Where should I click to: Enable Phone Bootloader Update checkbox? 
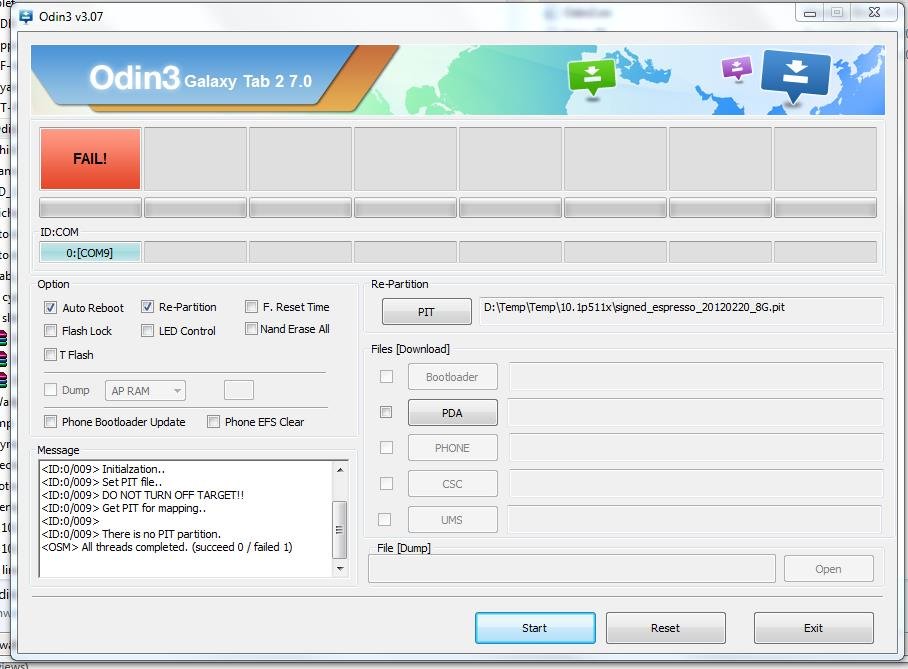tap(50, 422)
